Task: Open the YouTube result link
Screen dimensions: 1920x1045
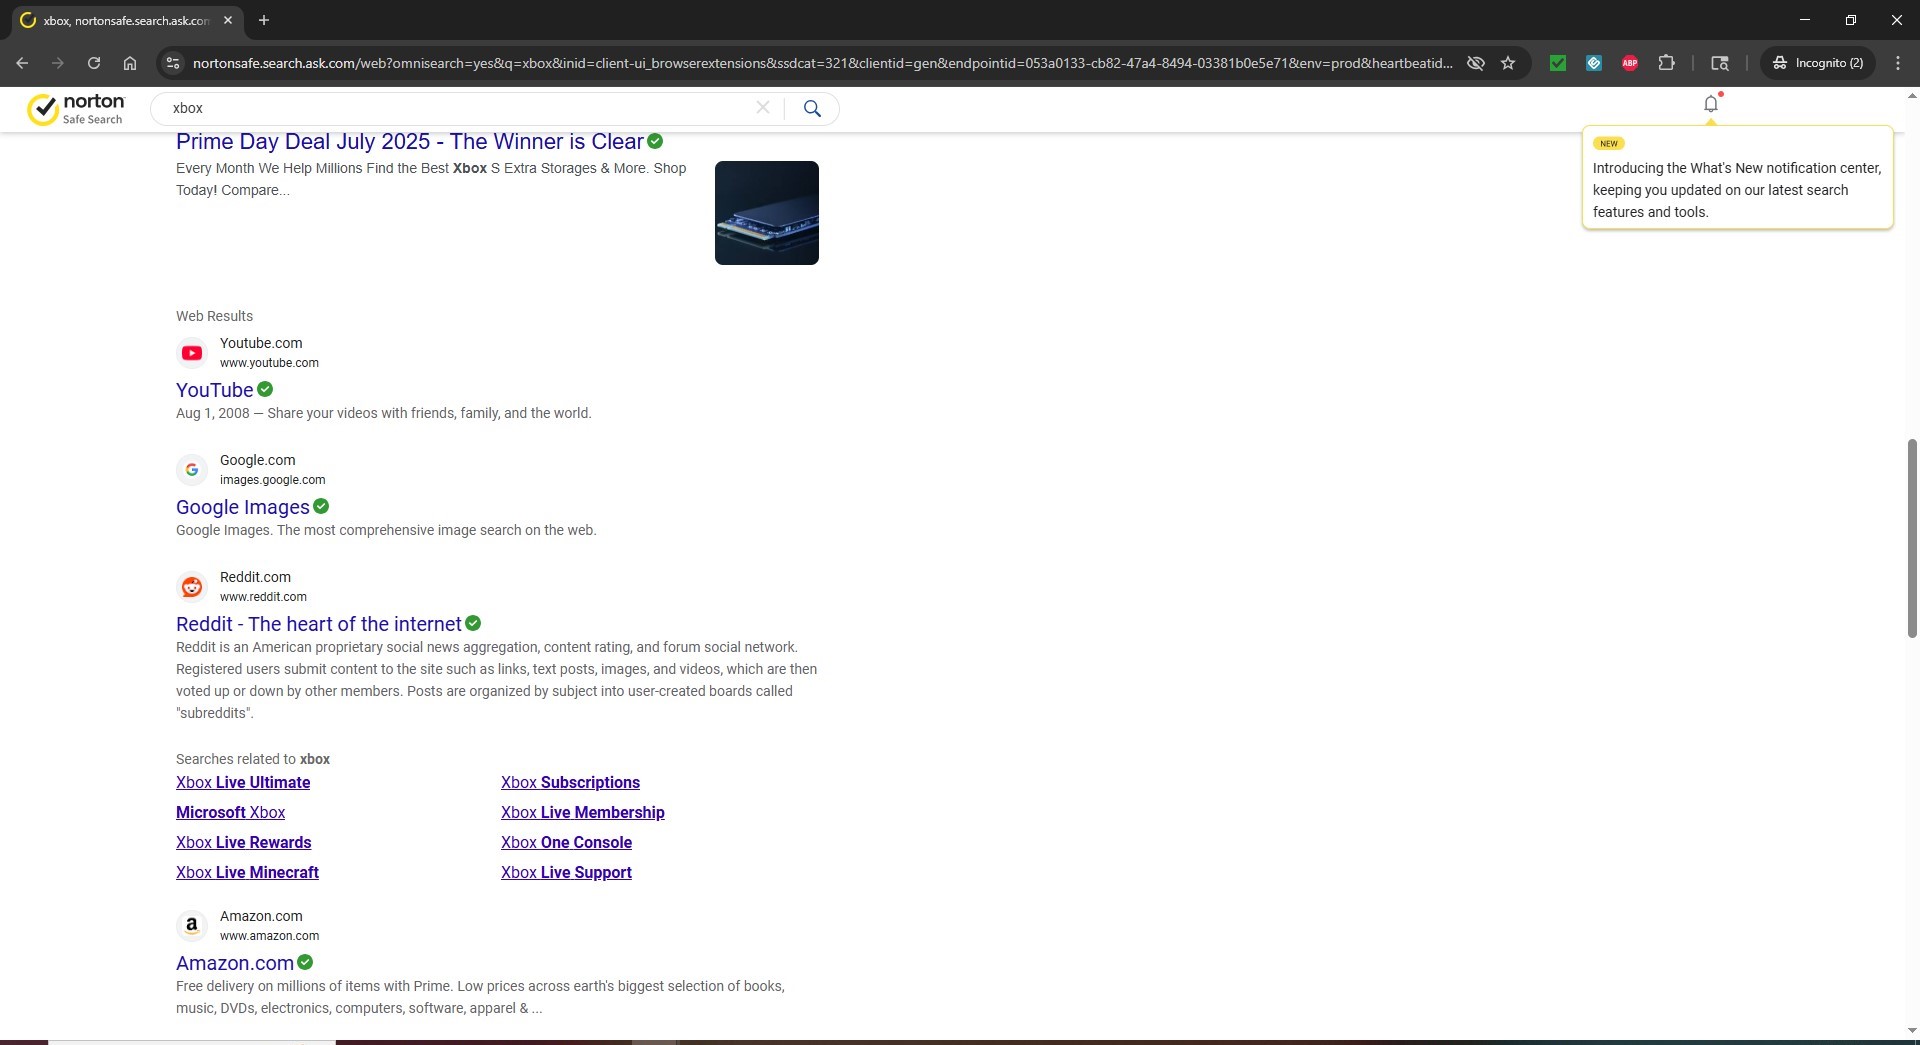Action: (215, 390)
